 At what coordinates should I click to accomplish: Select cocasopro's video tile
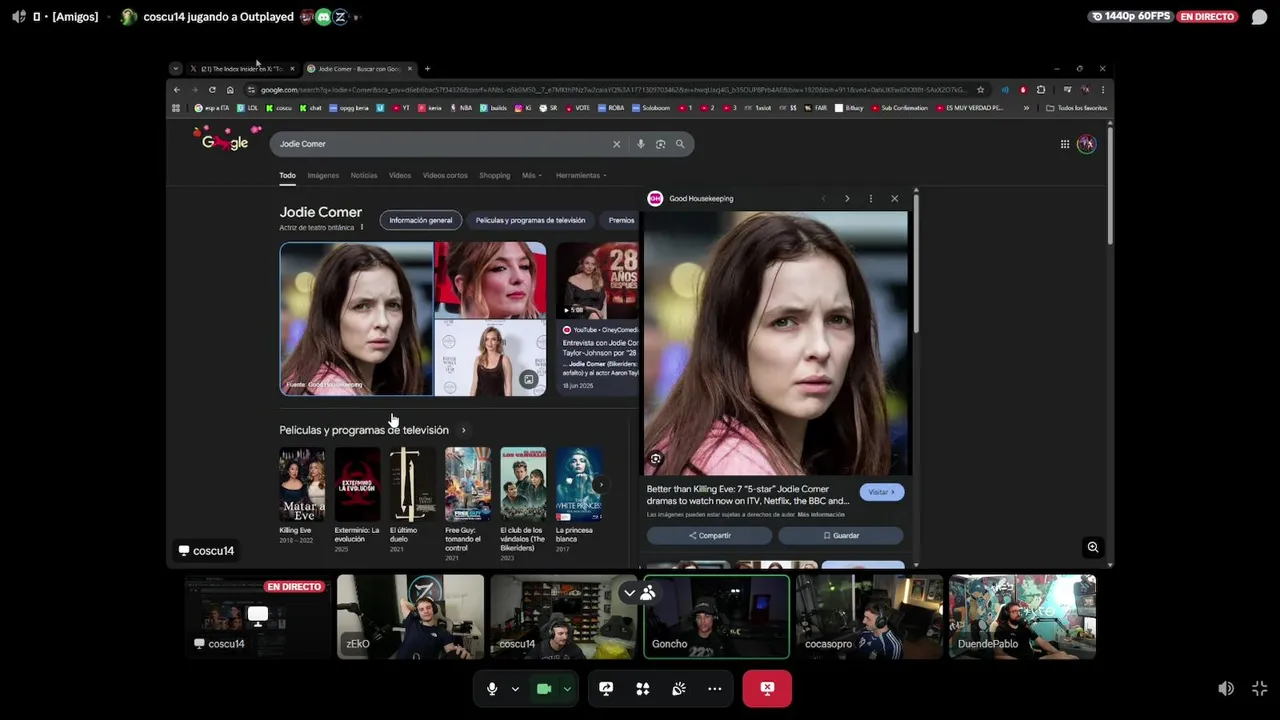[869, 617]
